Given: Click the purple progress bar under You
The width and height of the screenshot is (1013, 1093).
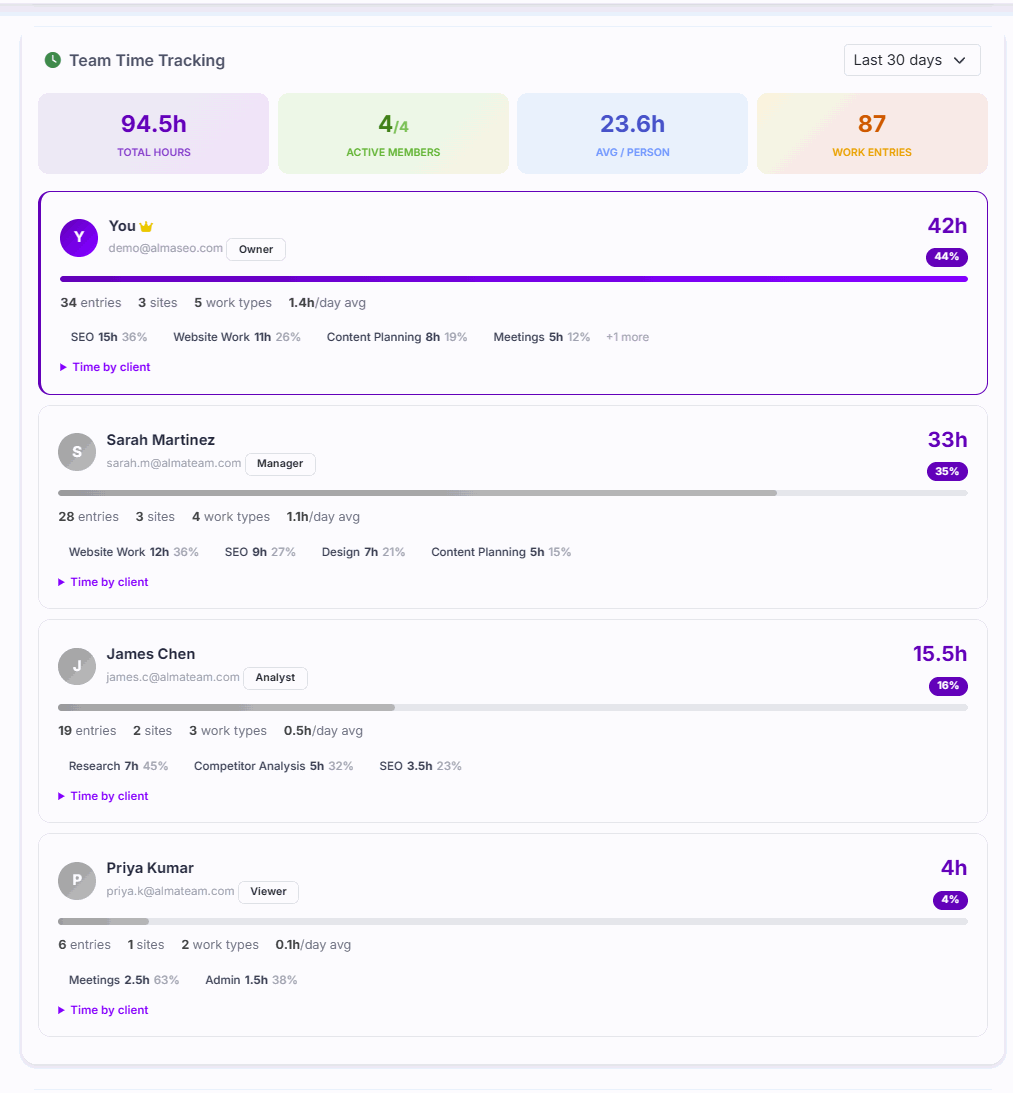Looking at the screenshot, I should pos(514,279).
